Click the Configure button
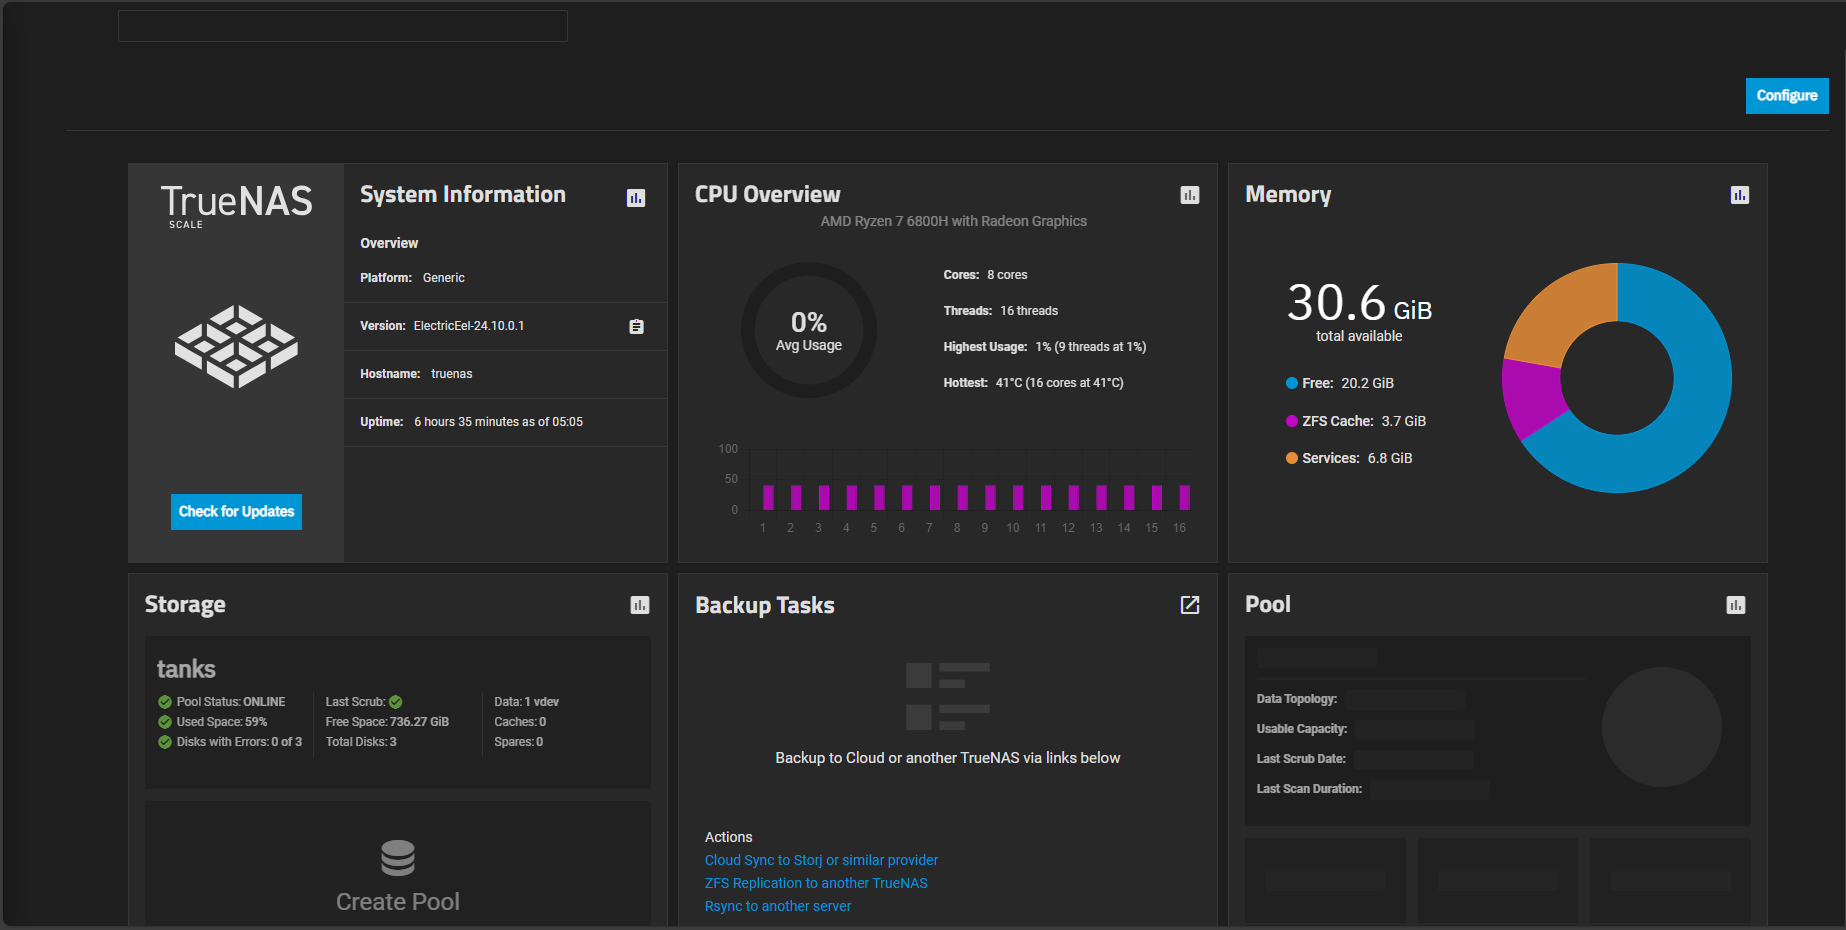Screen dimensions: 1846x930 click(1787, 96)
